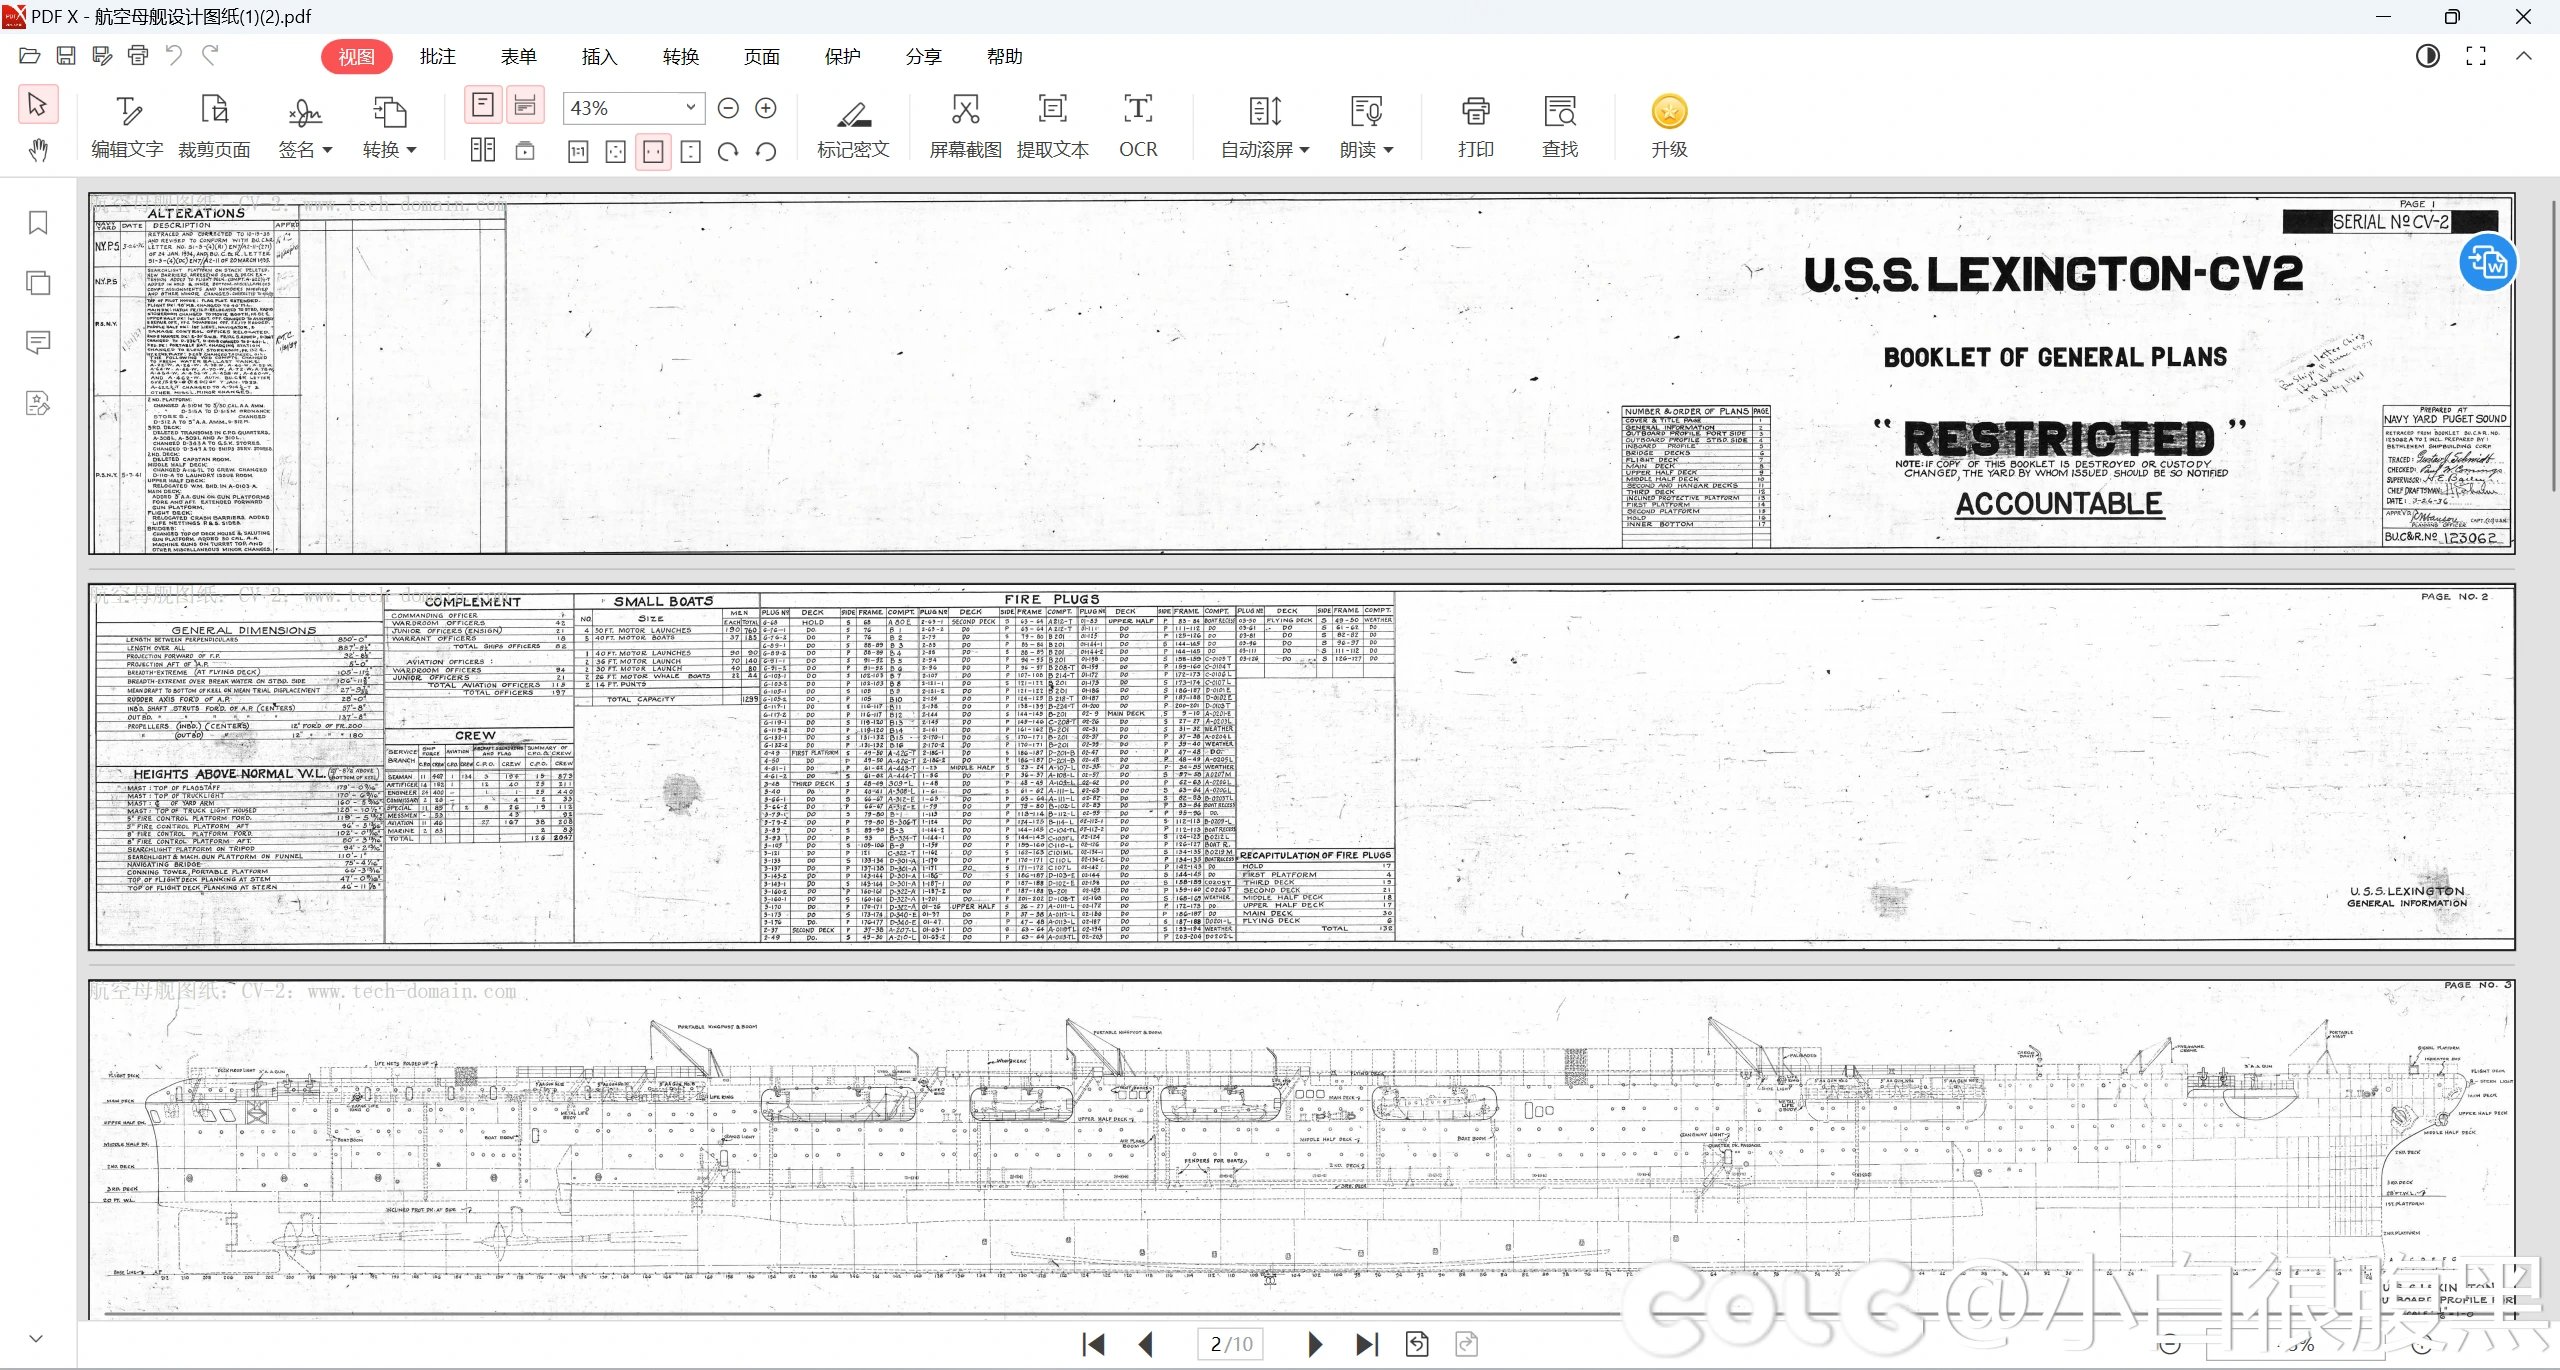This screenshot has width=2560, height=1370.
Task: Redo the last undone action
Action: coord(210,56)
